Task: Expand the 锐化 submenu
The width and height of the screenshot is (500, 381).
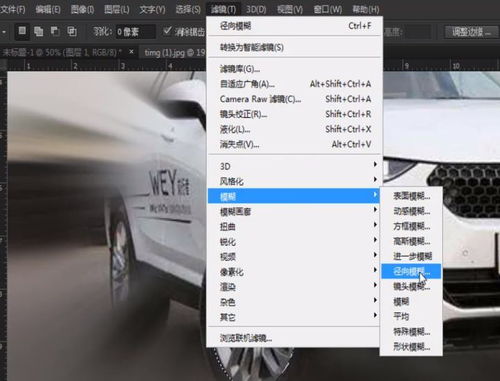Action: [x=294, y=241]
